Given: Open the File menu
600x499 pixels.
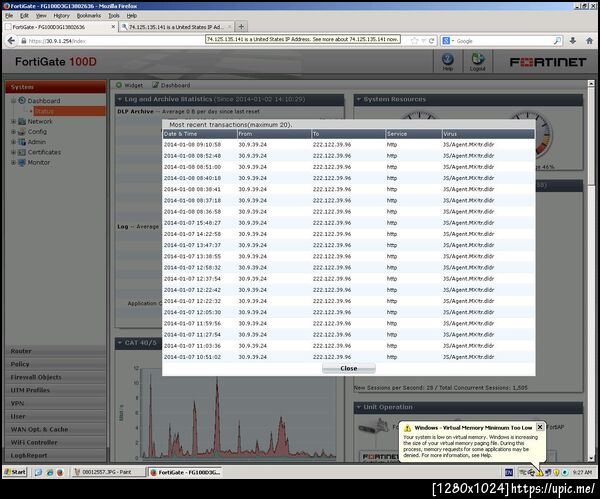Looking at the screenshot, I should click(9, 16).
